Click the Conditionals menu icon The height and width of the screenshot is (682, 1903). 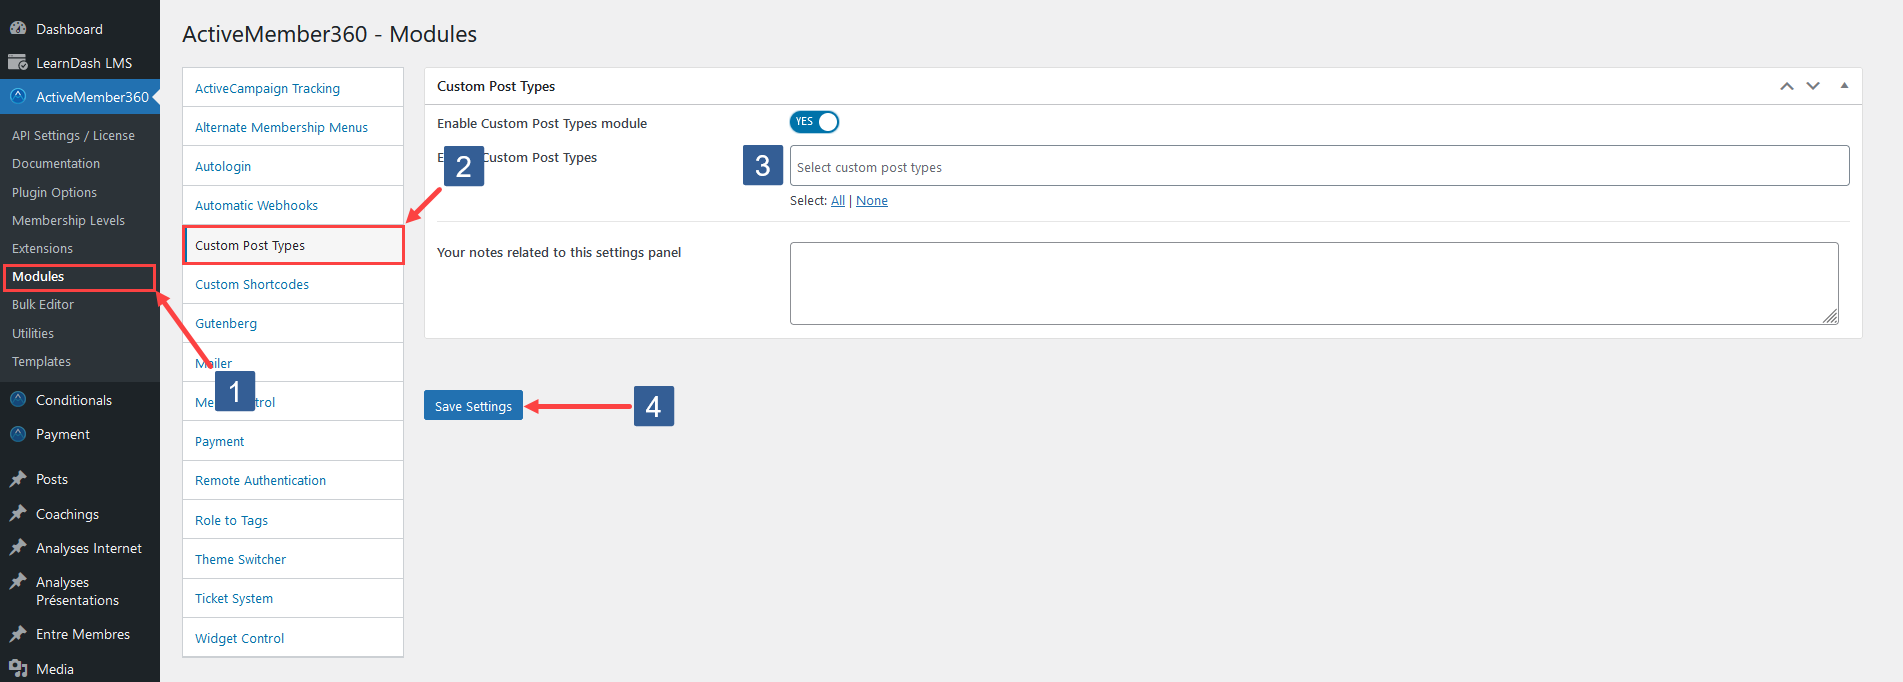18,400
